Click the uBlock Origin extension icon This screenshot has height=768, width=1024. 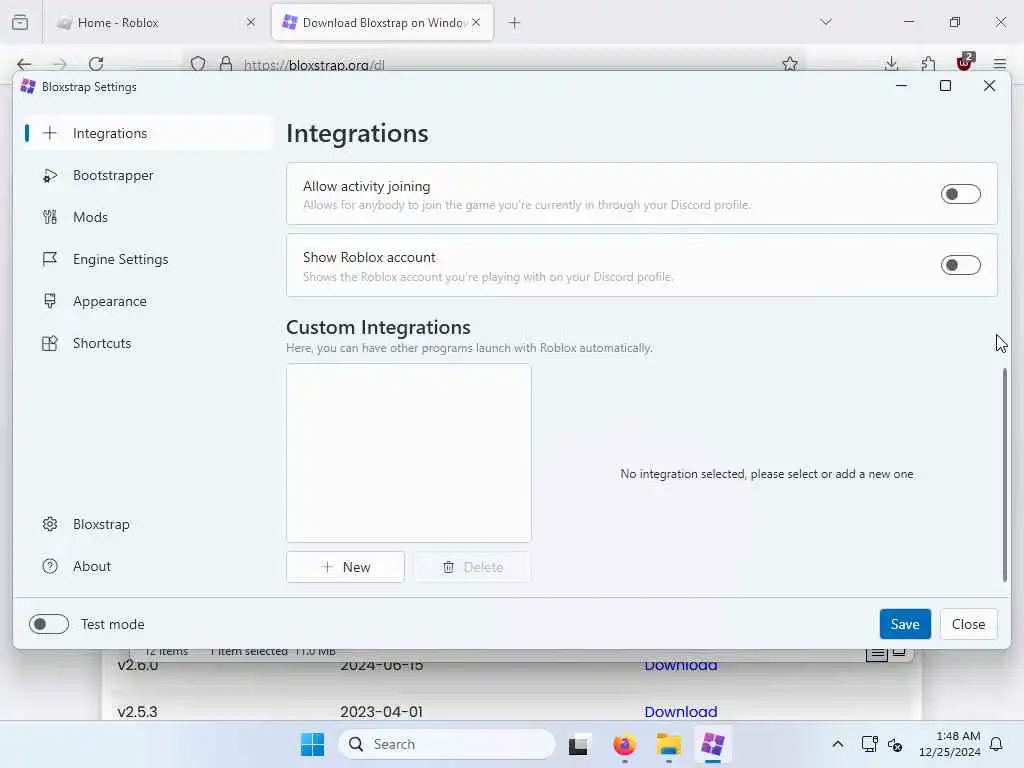coord(965,63)
